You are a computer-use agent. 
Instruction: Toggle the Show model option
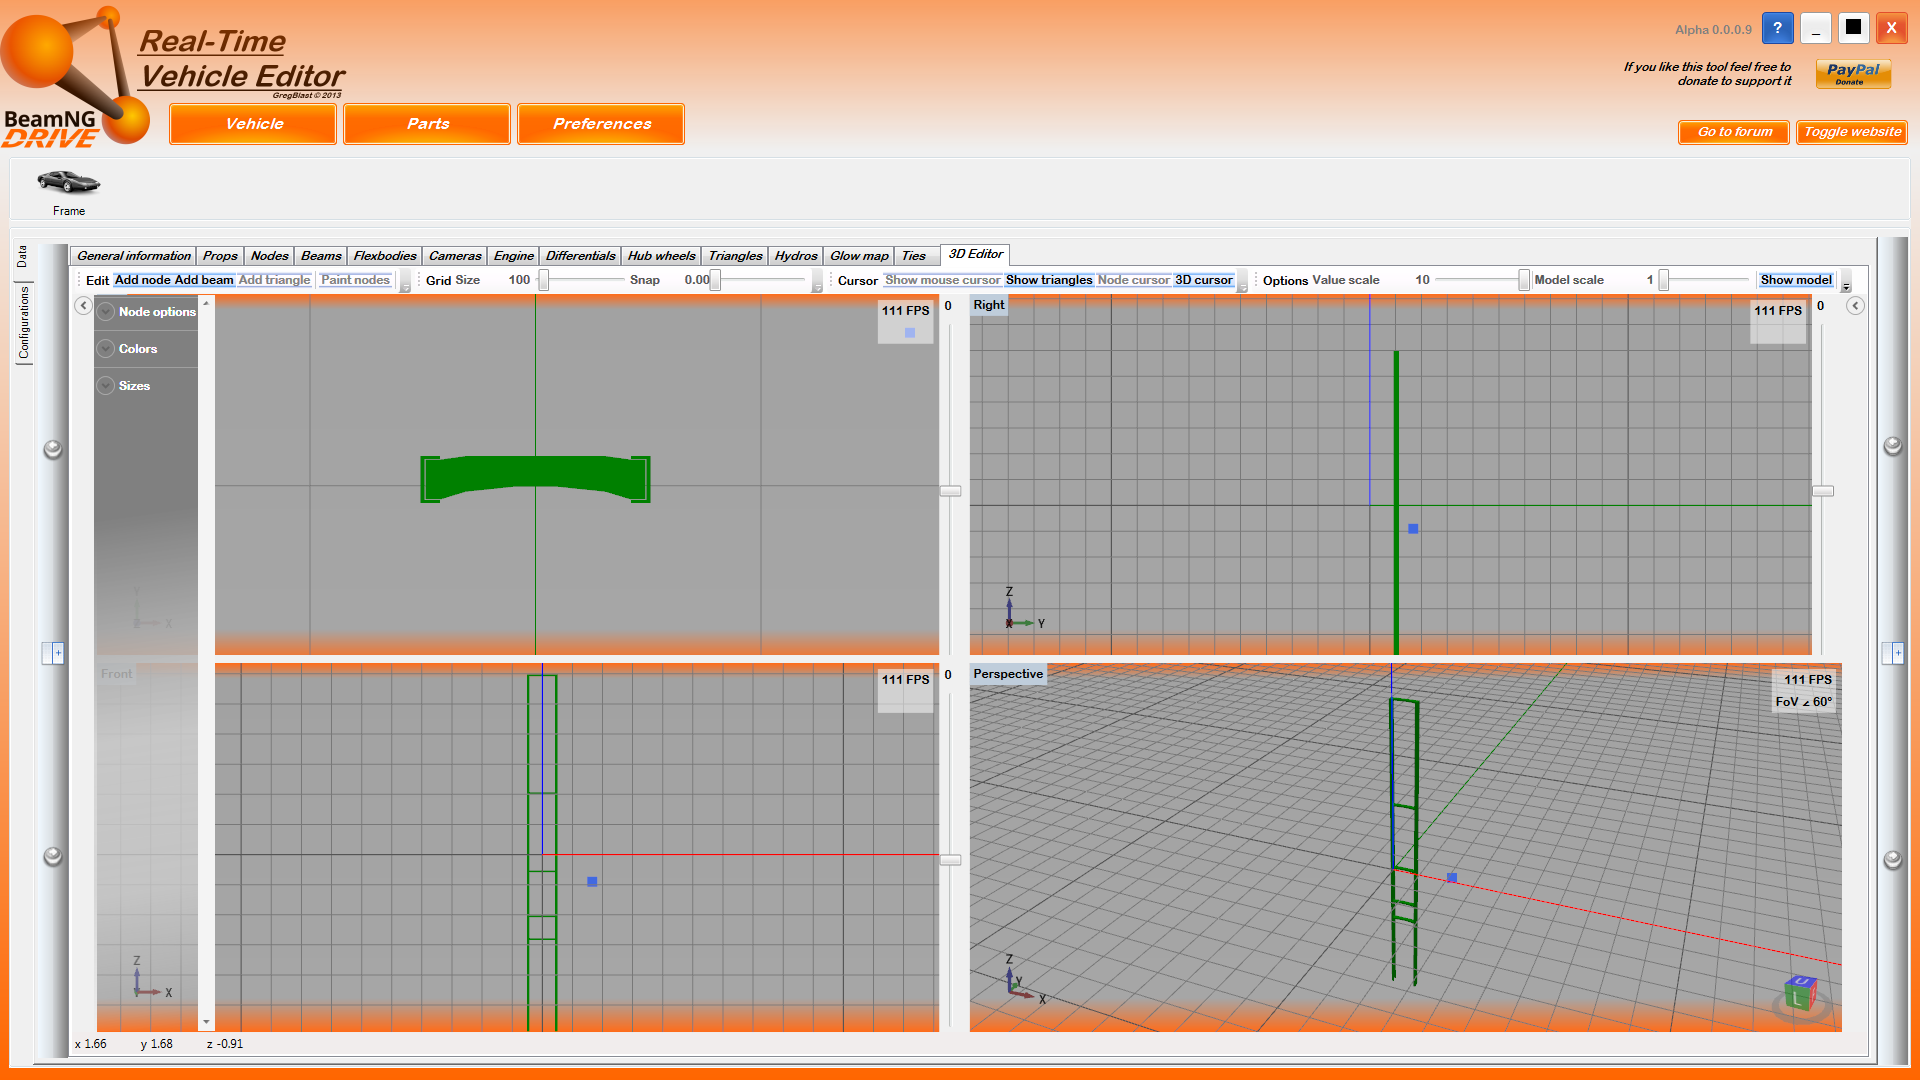tap(1795, 280)
